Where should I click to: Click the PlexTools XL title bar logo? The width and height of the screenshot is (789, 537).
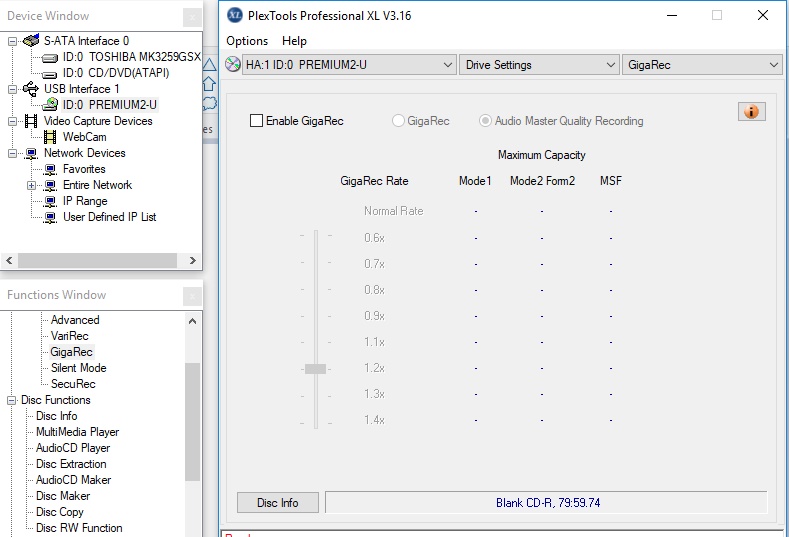click(x=235, y=16)
